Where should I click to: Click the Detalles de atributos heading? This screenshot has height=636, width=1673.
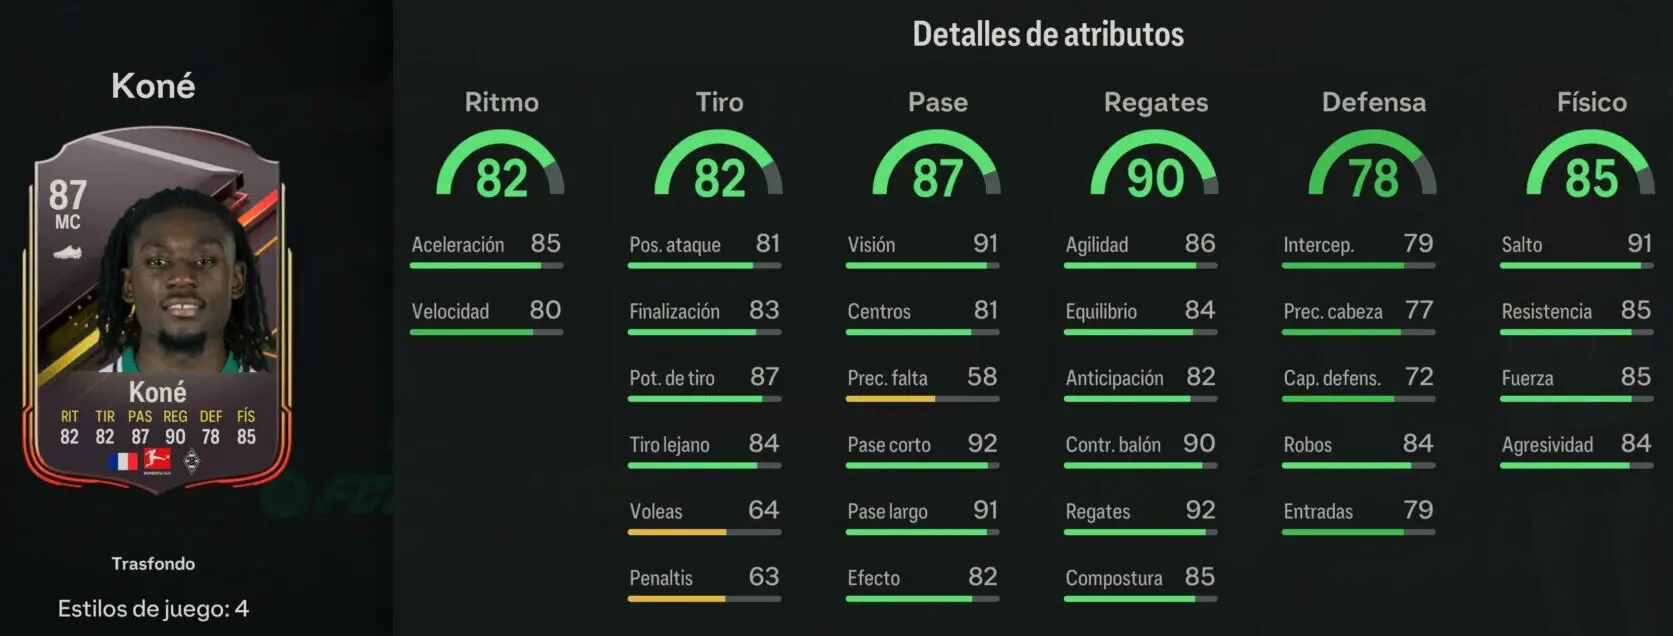[x=1048, y=34]
